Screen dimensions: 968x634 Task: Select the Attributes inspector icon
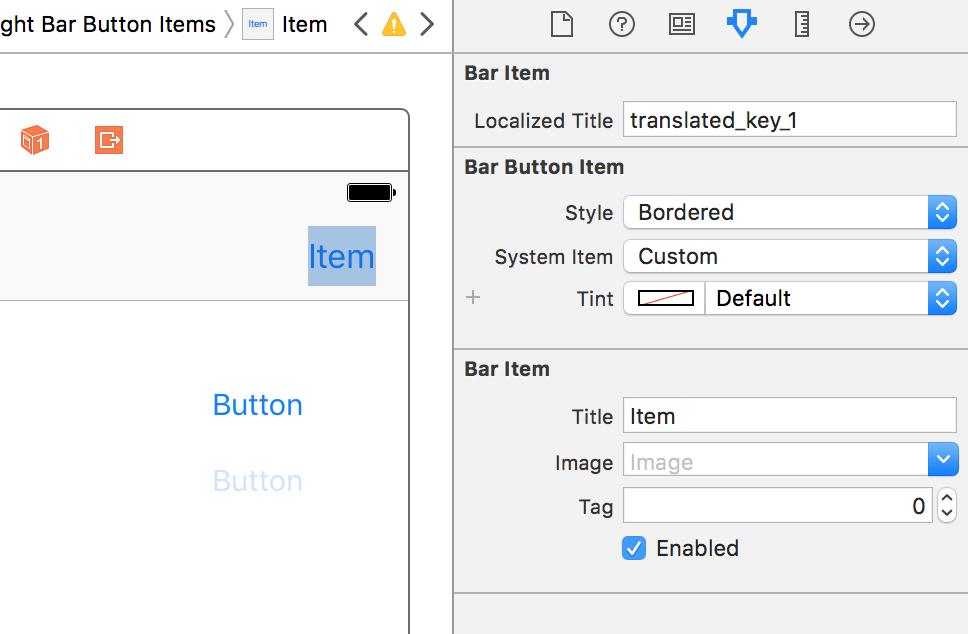pyautogui.click(x=741, y=26)
